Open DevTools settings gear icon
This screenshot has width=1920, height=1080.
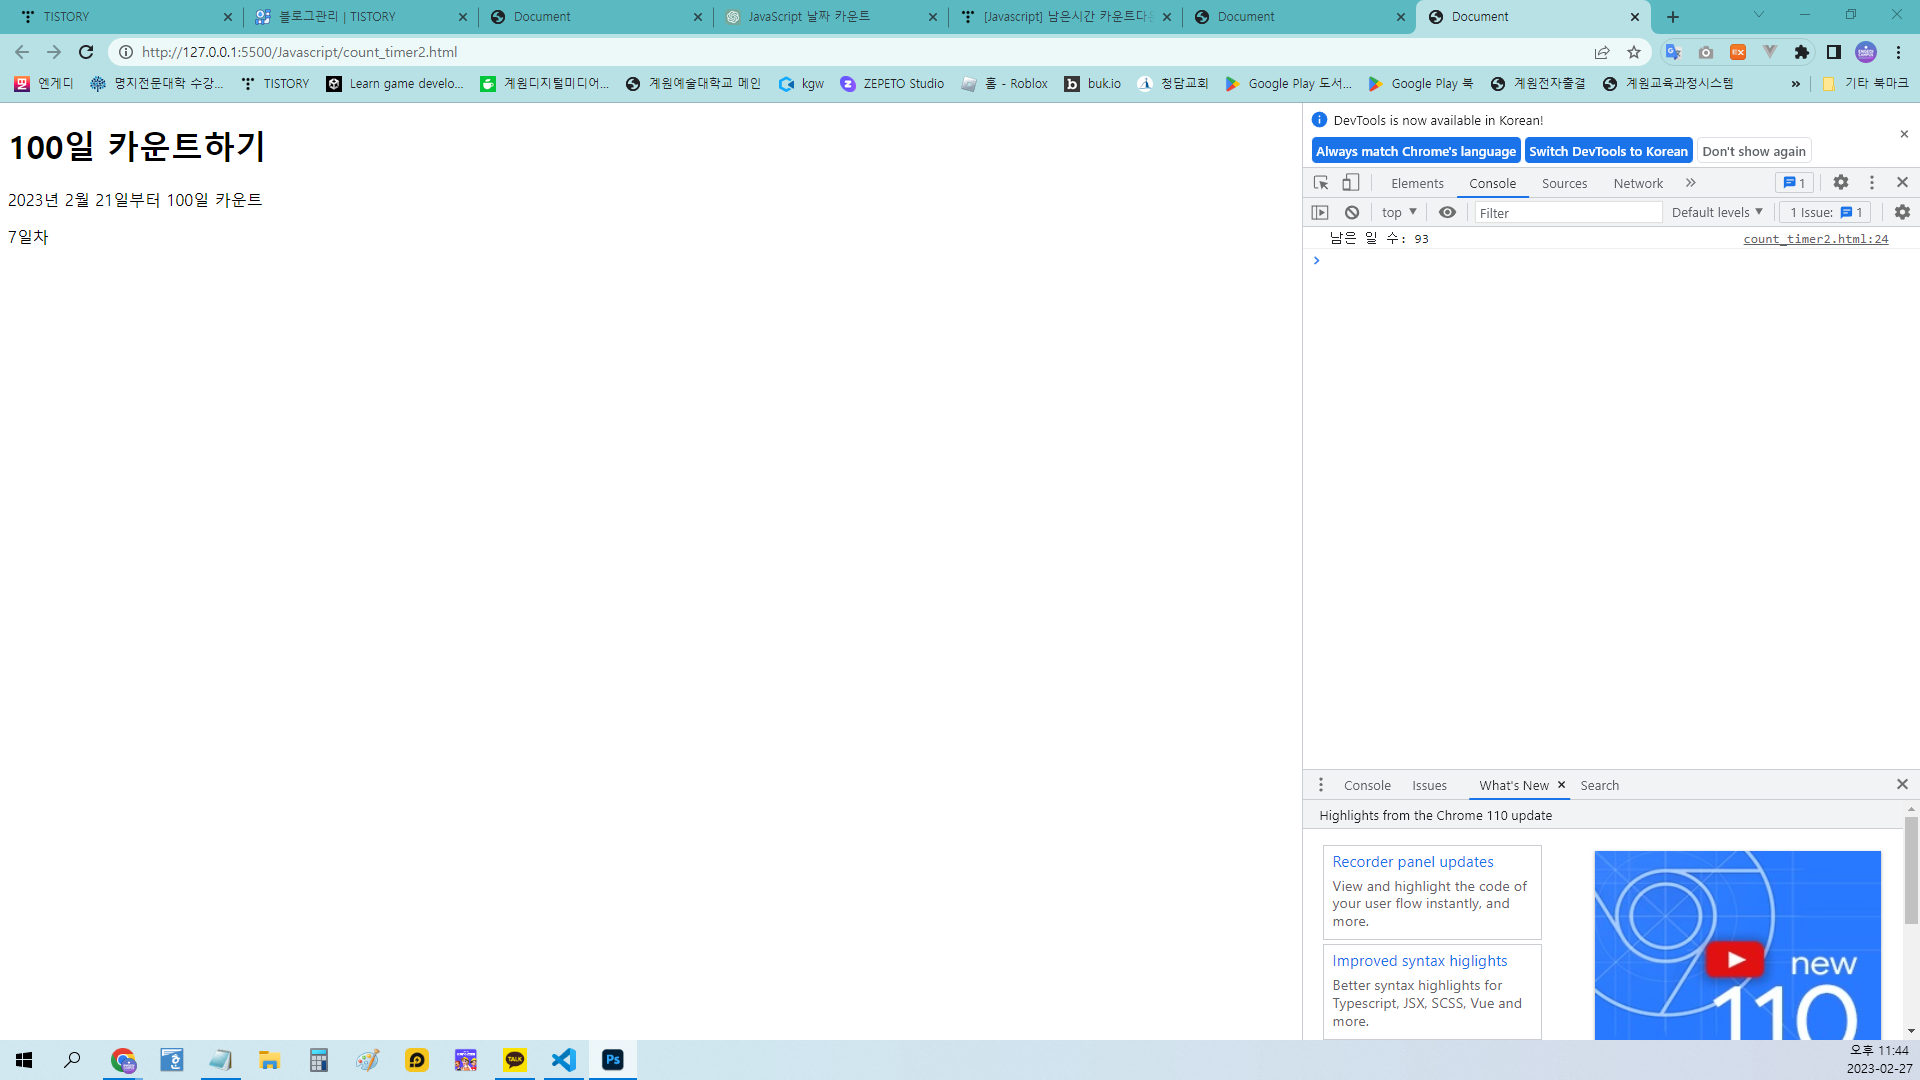tap(1841, 183)
